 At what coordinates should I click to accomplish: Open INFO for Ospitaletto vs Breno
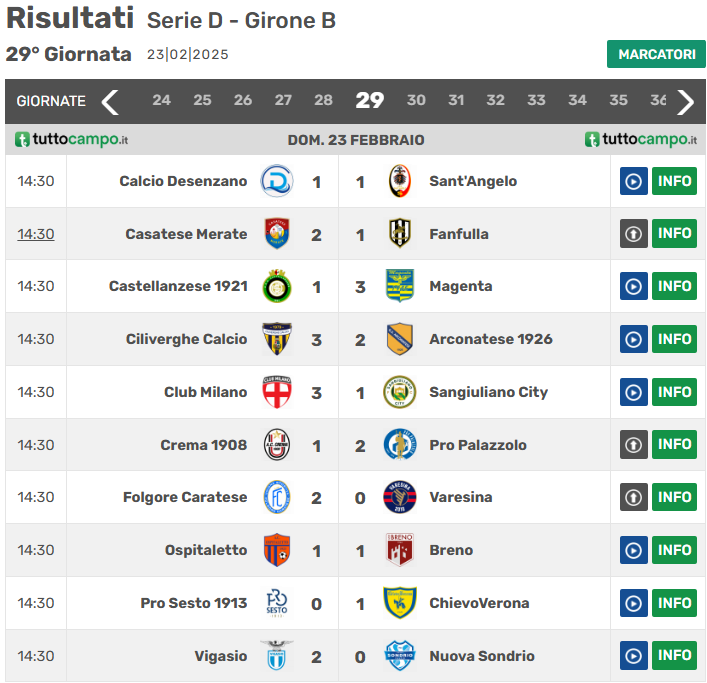point(674,550)
